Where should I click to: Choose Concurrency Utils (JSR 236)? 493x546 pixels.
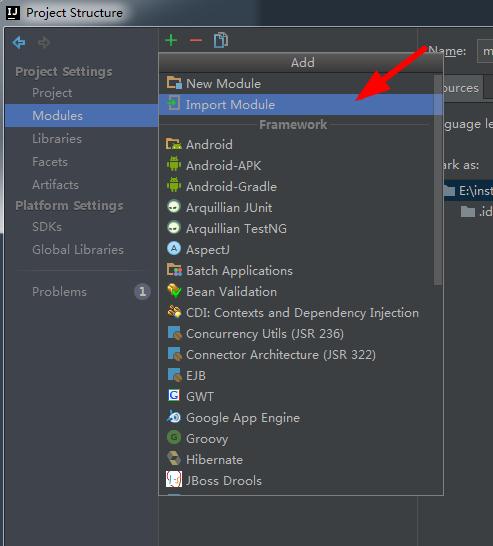[301, 334]
